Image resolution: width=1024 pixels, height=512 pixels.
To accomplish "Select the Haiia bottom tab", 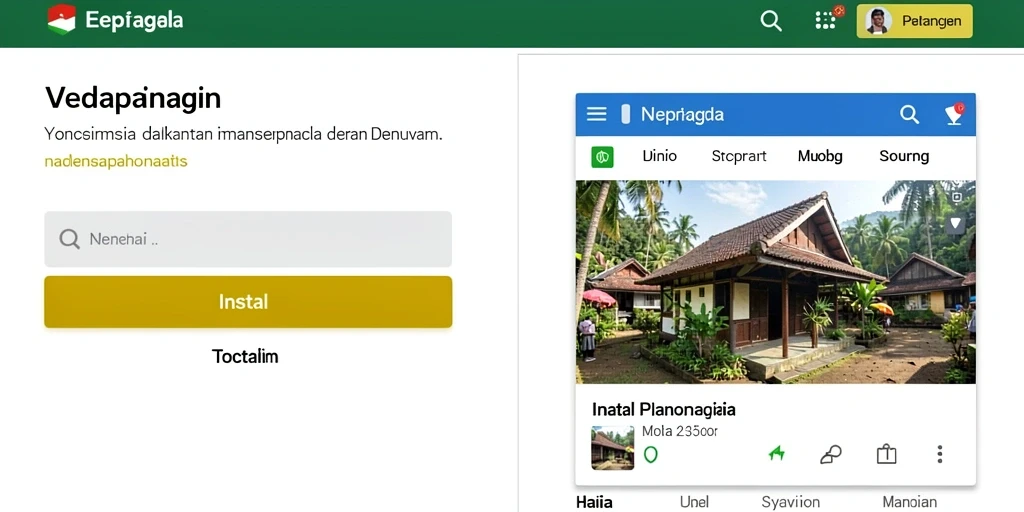I will coord(594,502).
